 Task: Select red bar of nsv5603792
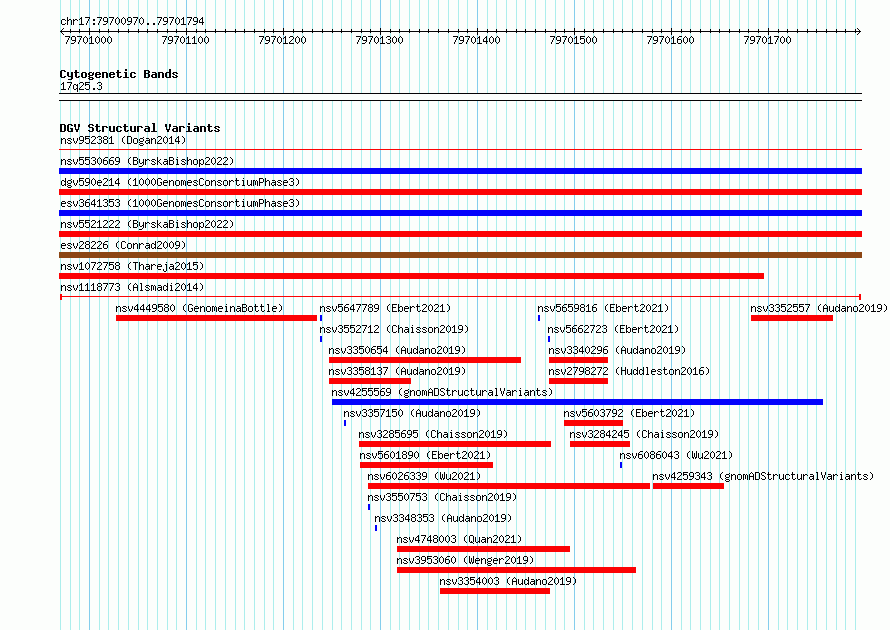593,423
